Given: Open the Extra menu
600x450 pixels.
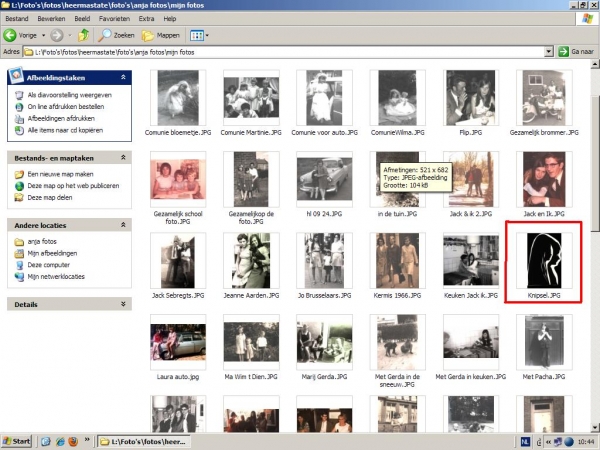Looking at the screenshot, I should click(146, 18).
